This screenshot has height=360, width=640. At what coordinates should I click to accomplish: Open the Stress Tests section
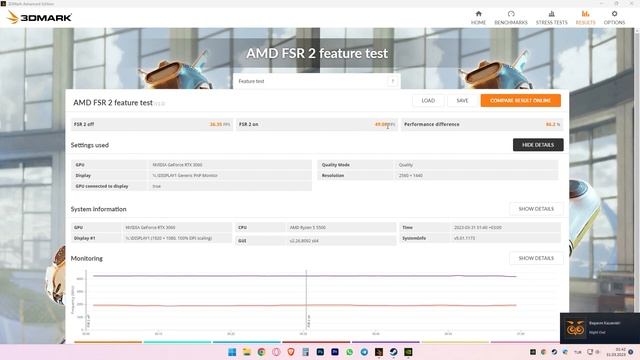pyautogui.click(x=551, y=18)
